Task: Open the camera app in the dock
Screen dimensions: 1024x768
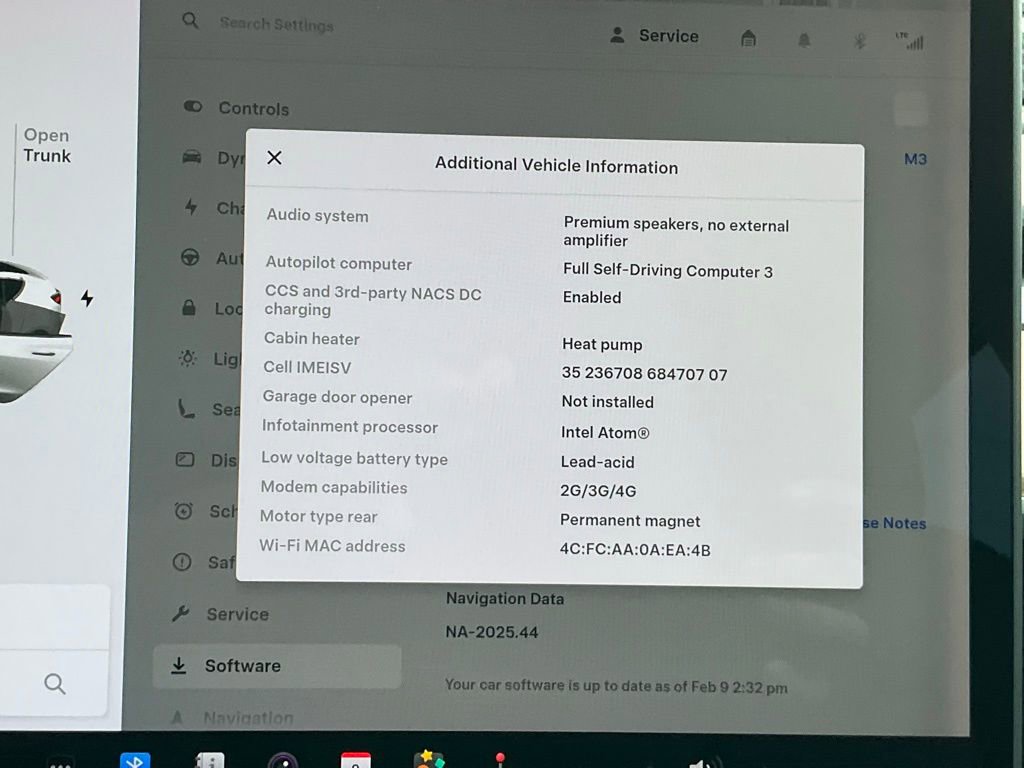Action: click(283, 761)
